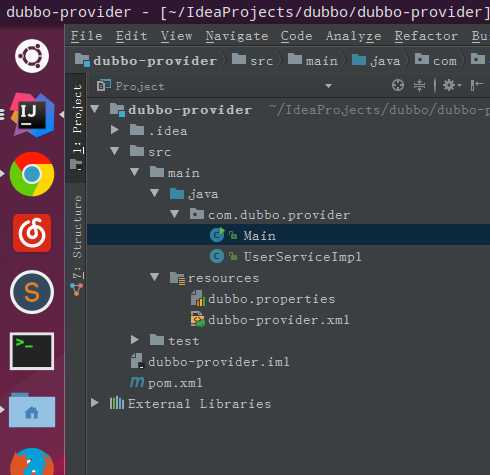Toggle the Z: Structure side tab

point(77,245)
